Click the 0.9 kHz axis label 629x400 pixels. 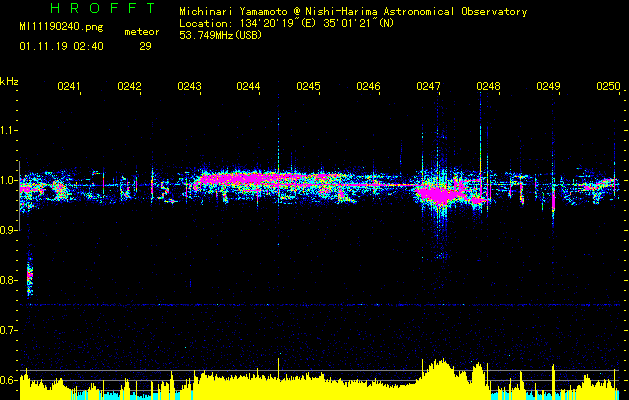8,230
